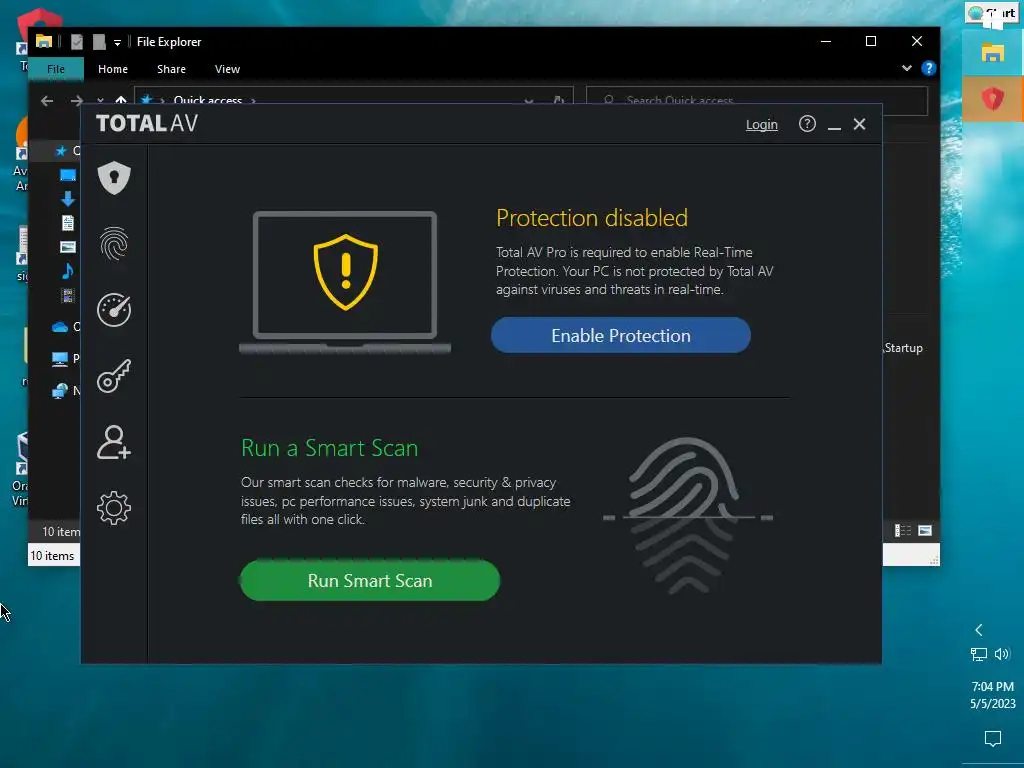Open the View tab in File Explorer
1024x768 pixels.
coord(227,69)
